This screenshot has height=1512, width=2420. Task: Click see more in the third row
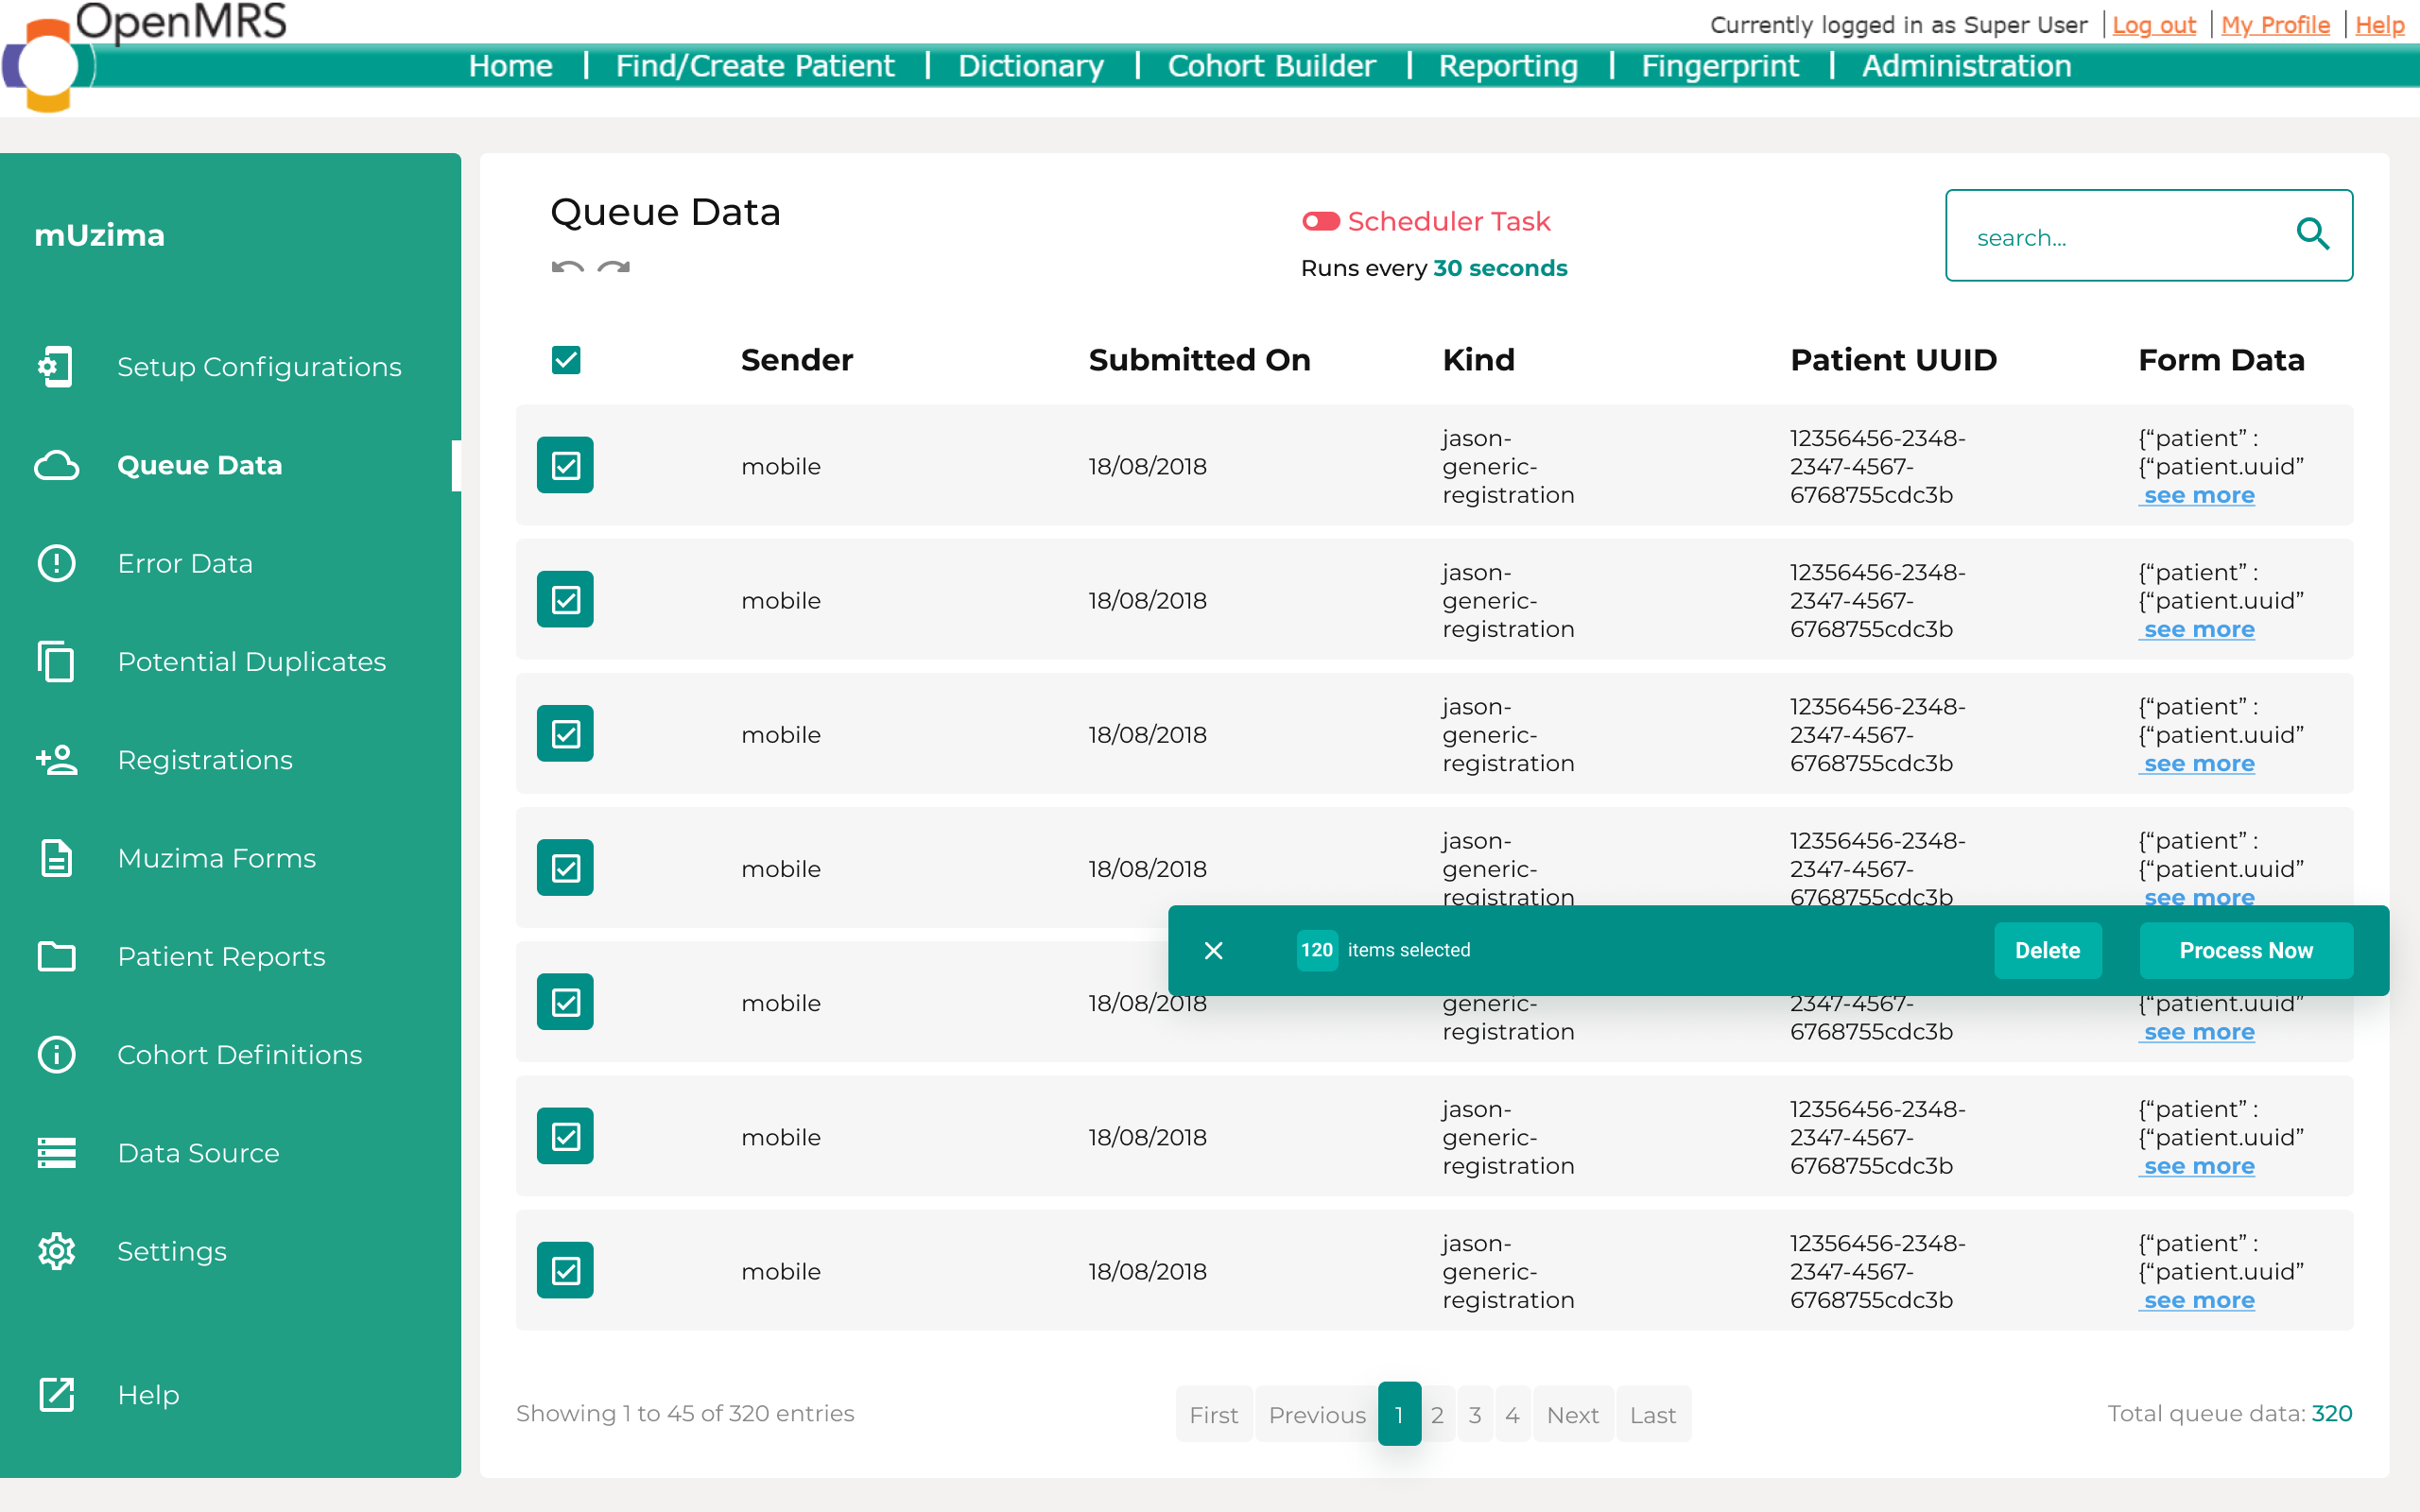(x=2198, y=763)
